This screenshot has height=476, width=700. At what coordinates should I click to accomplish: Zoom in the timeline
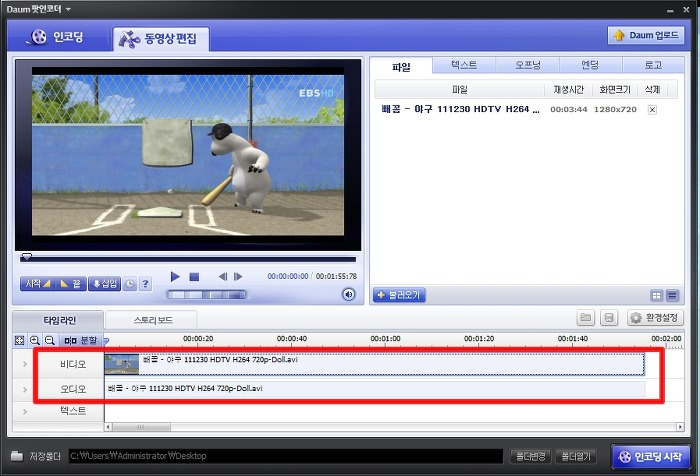pos(34,340)
